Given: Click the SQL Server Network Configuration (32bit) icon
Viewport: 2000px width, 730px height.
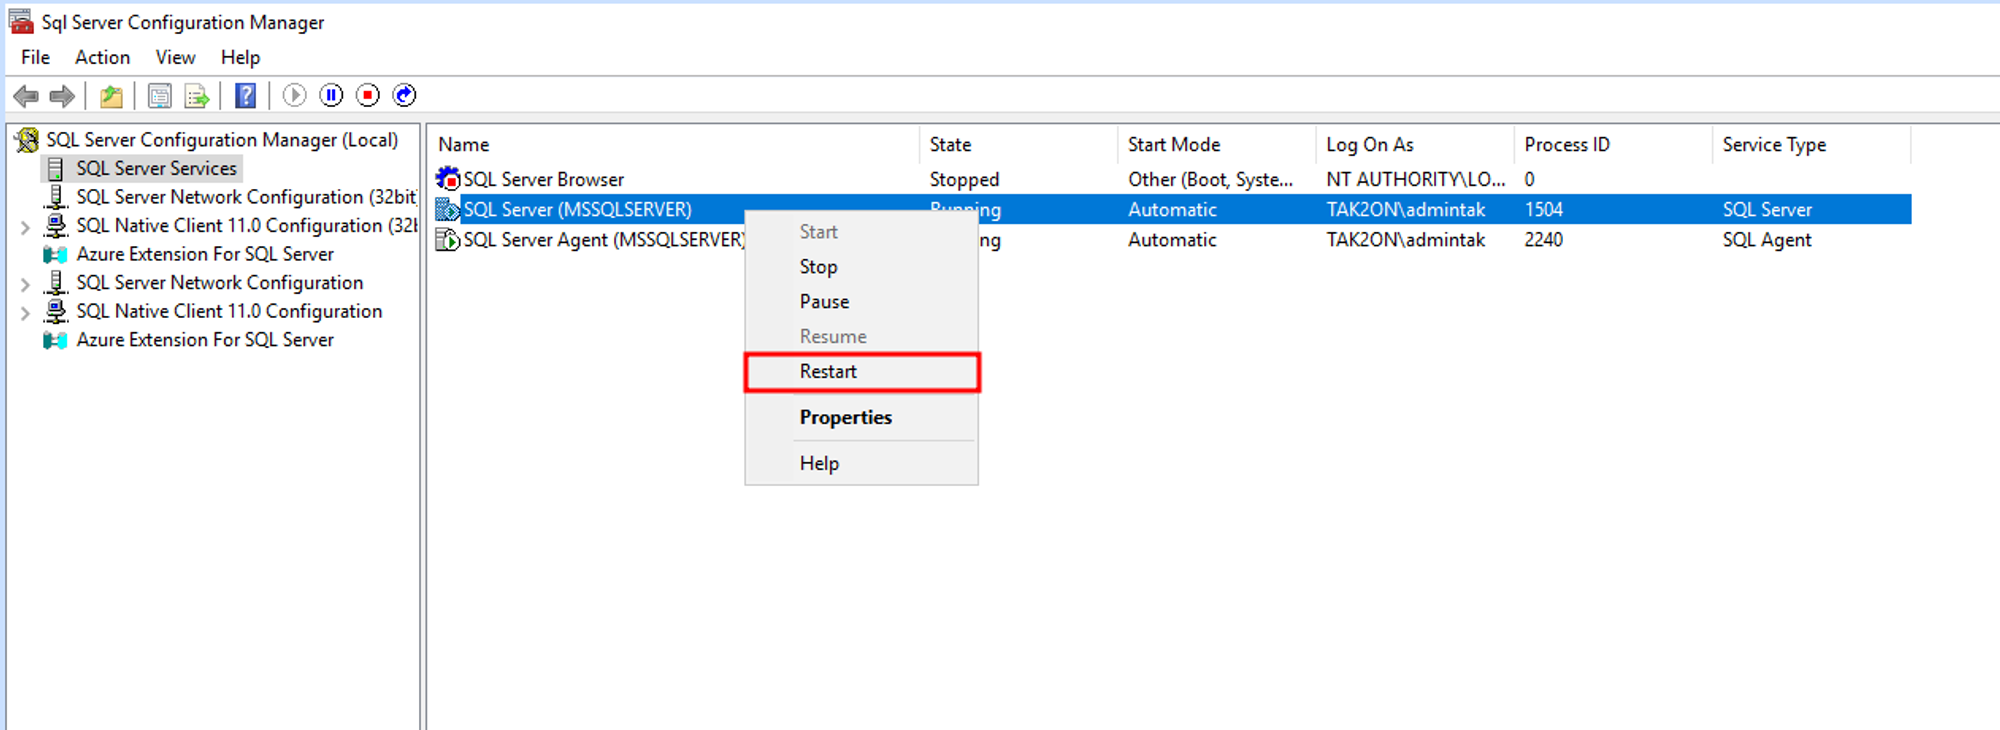Looking at the screenshot, I should coord(56,197).
